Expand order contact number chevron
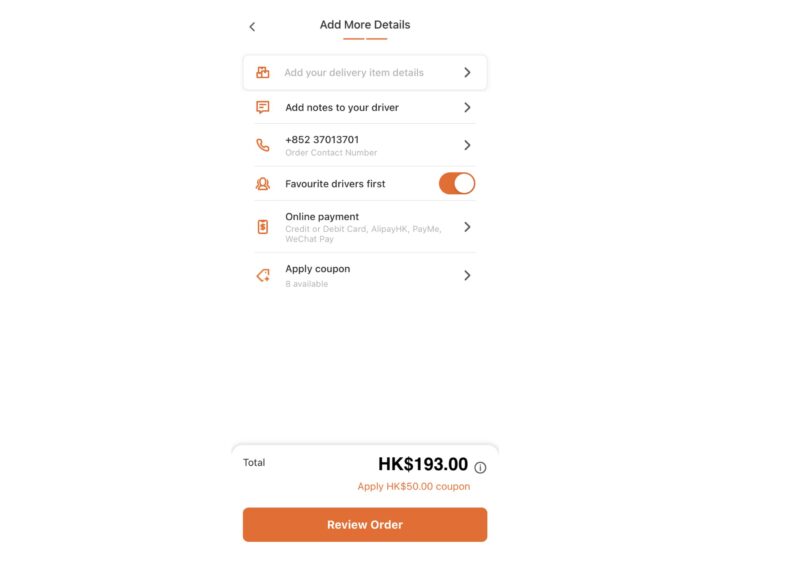This screenshot has height=561, width=800. pyautogui.click(x=467, y=145)
